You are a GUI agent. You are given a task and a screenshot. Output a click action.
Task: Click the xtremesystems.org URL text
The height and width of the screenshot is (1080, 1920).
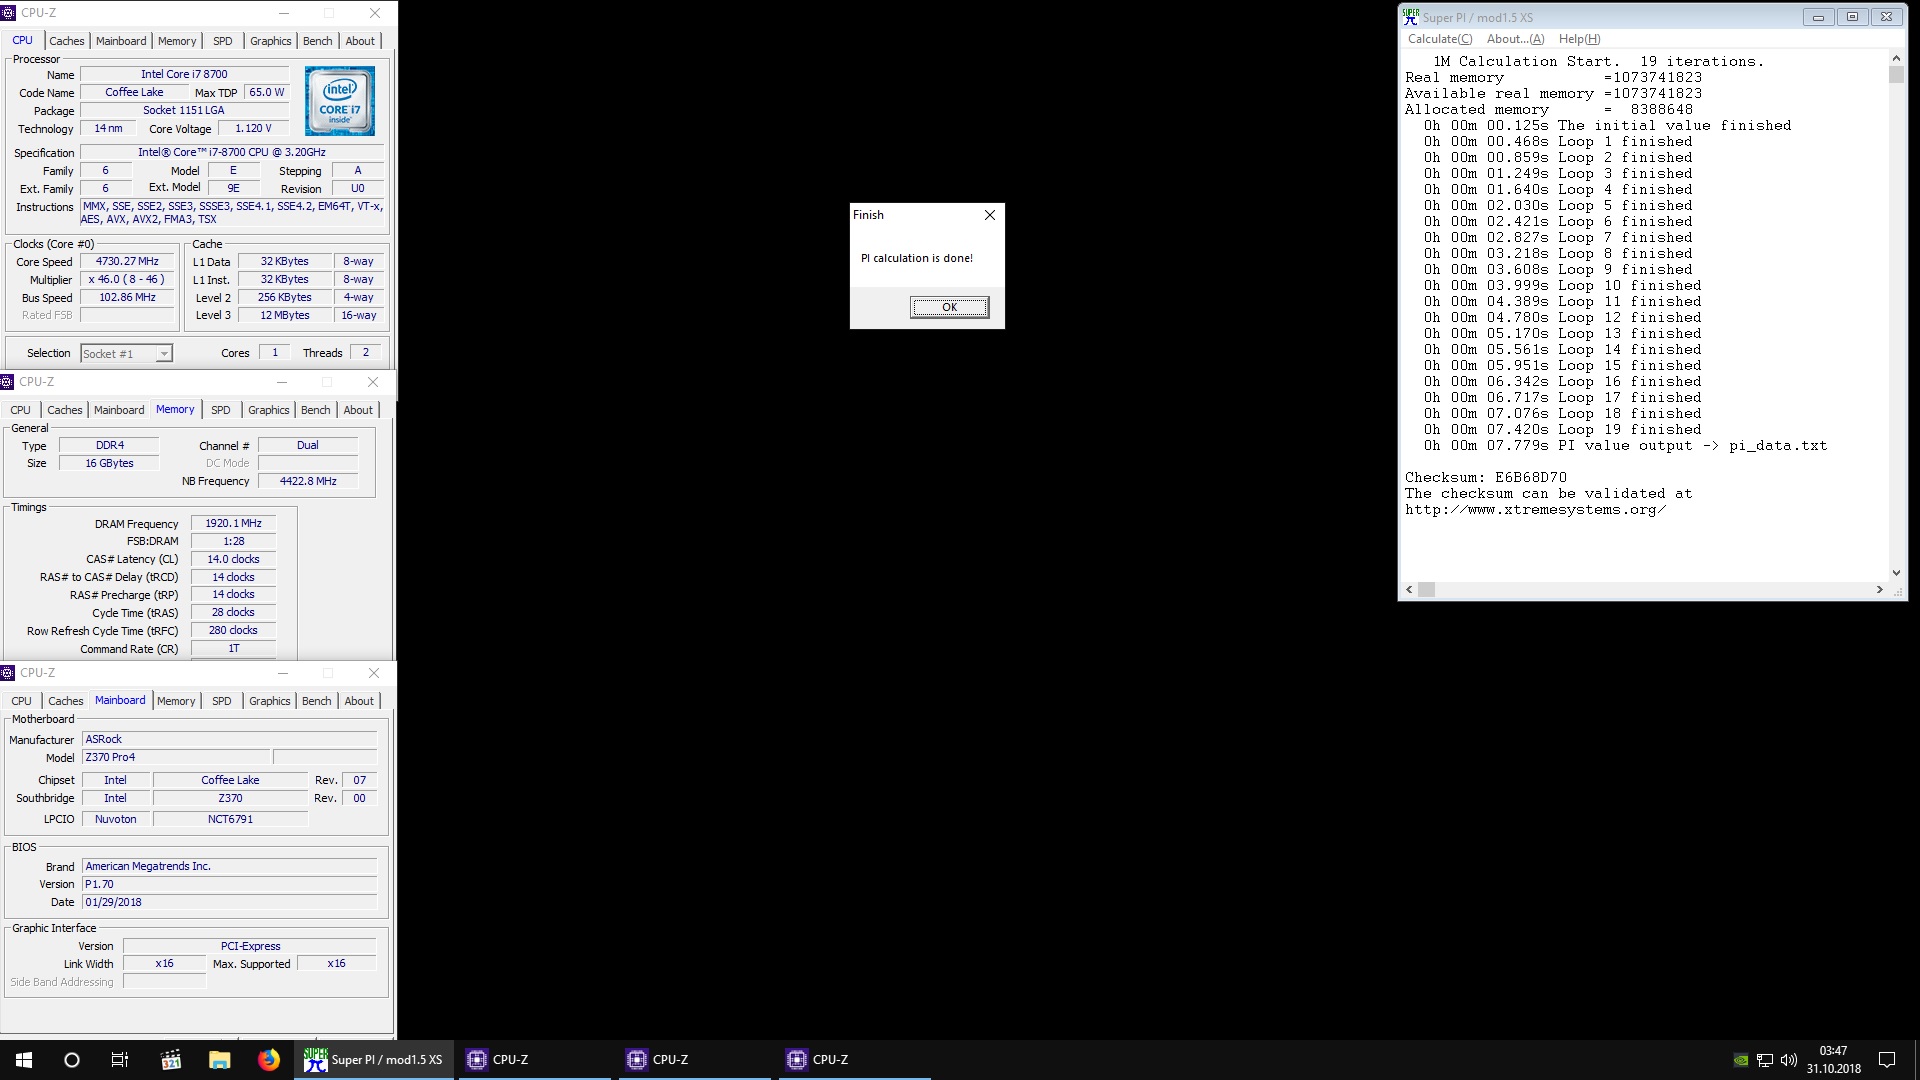1535,509
